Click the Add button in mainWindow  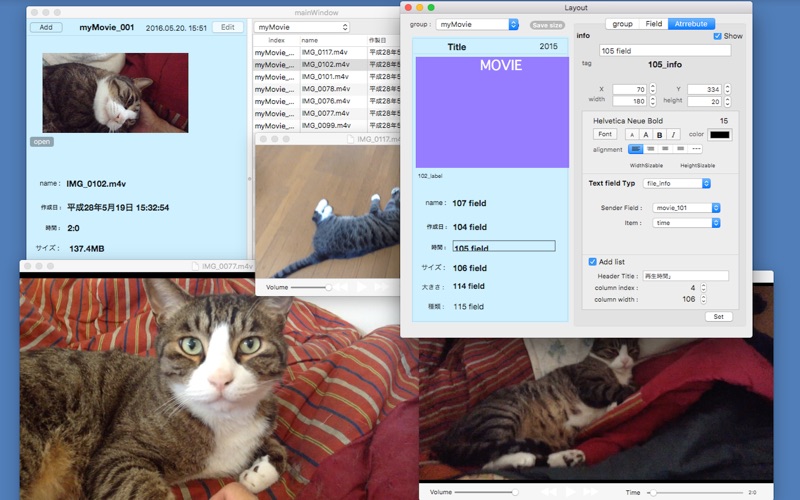coord(46,28)
